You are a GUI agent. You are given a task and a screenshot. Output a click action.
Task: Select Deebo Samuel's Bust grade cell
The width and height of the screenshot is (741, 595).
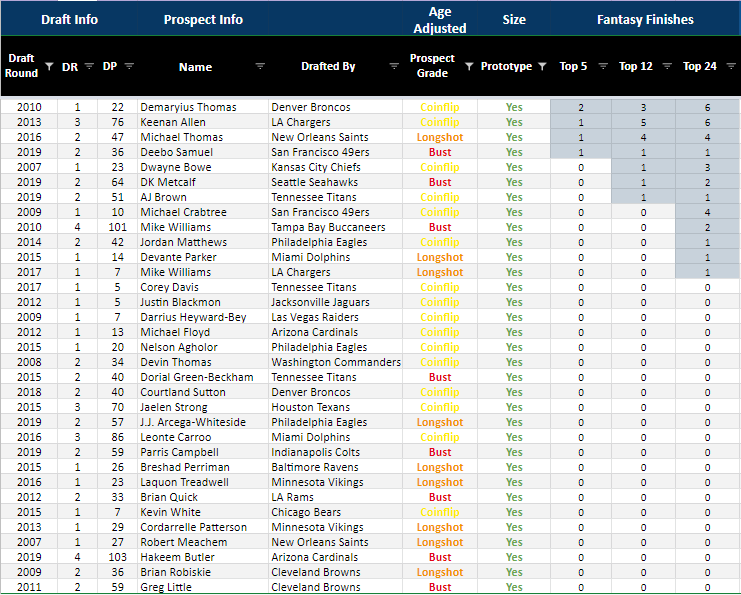[x=440, y=152]
